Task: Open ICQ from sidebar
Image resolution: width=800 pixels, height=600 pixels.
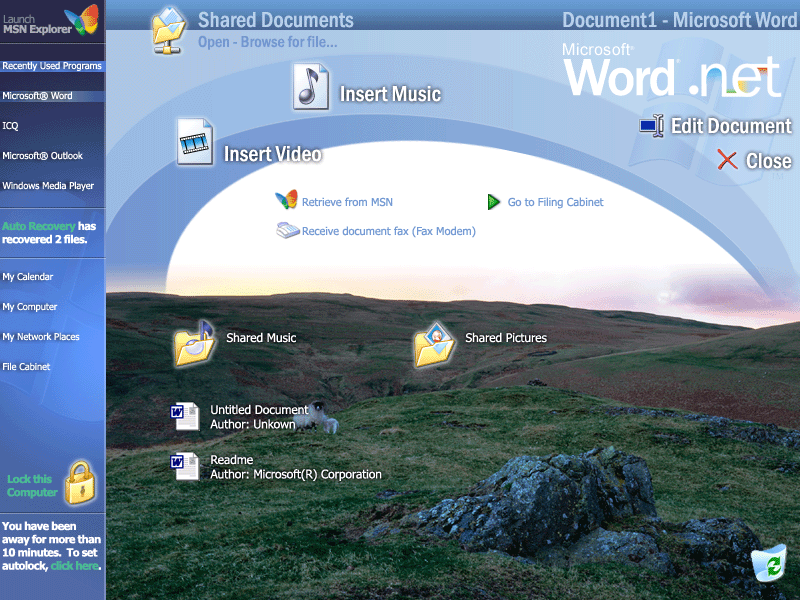Action: point(10,126)
